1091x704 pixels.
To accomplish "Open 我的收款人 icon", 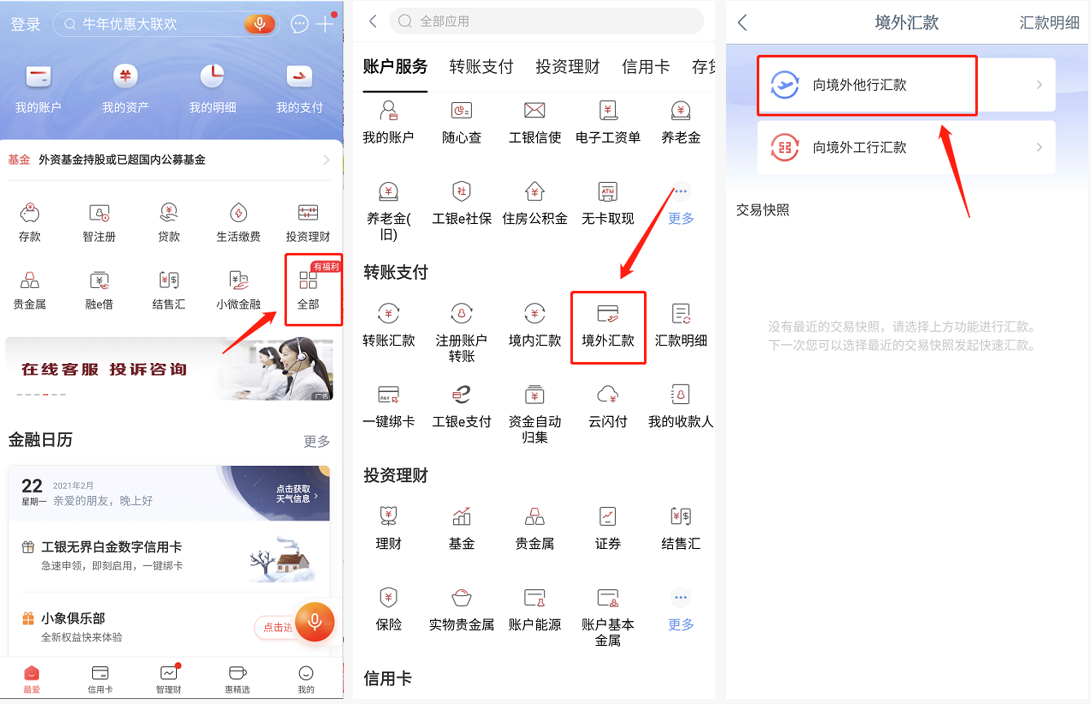I will (680, 394).
